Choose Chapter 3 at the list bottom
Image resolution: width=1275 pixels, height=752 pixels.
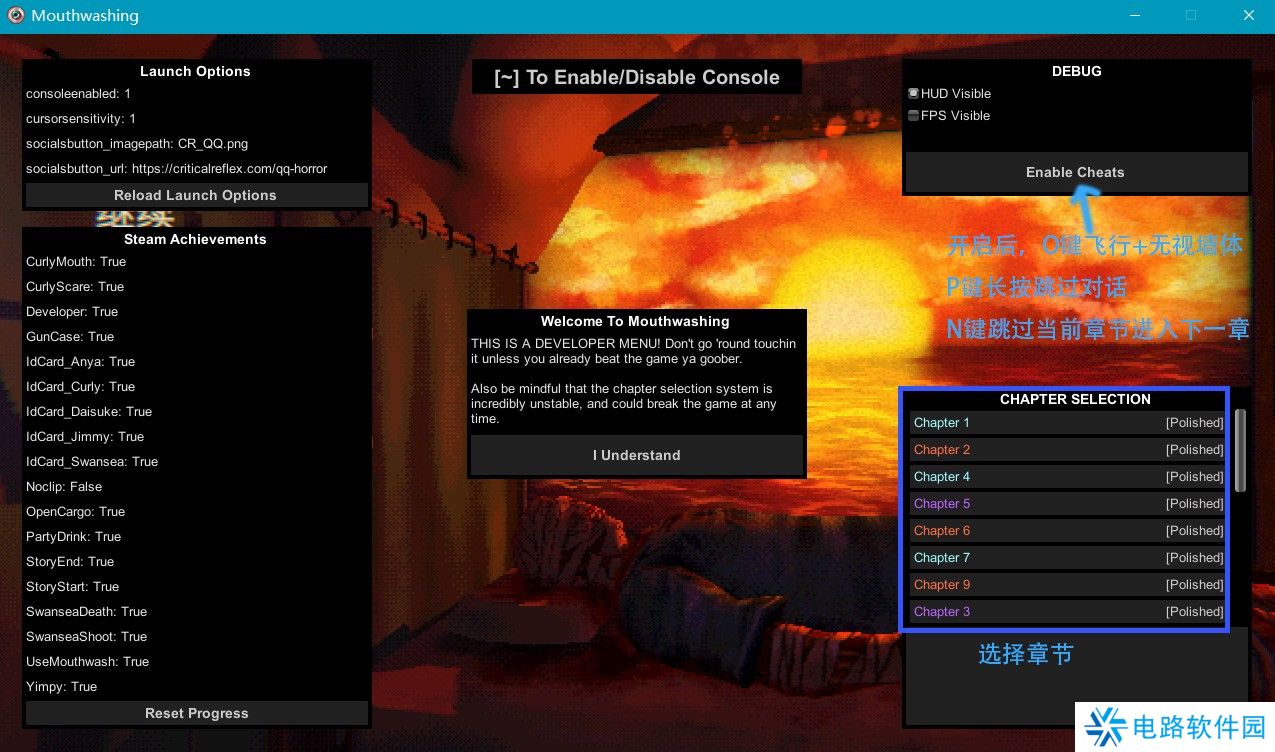pyautogui.click(x=1068, y=612)
